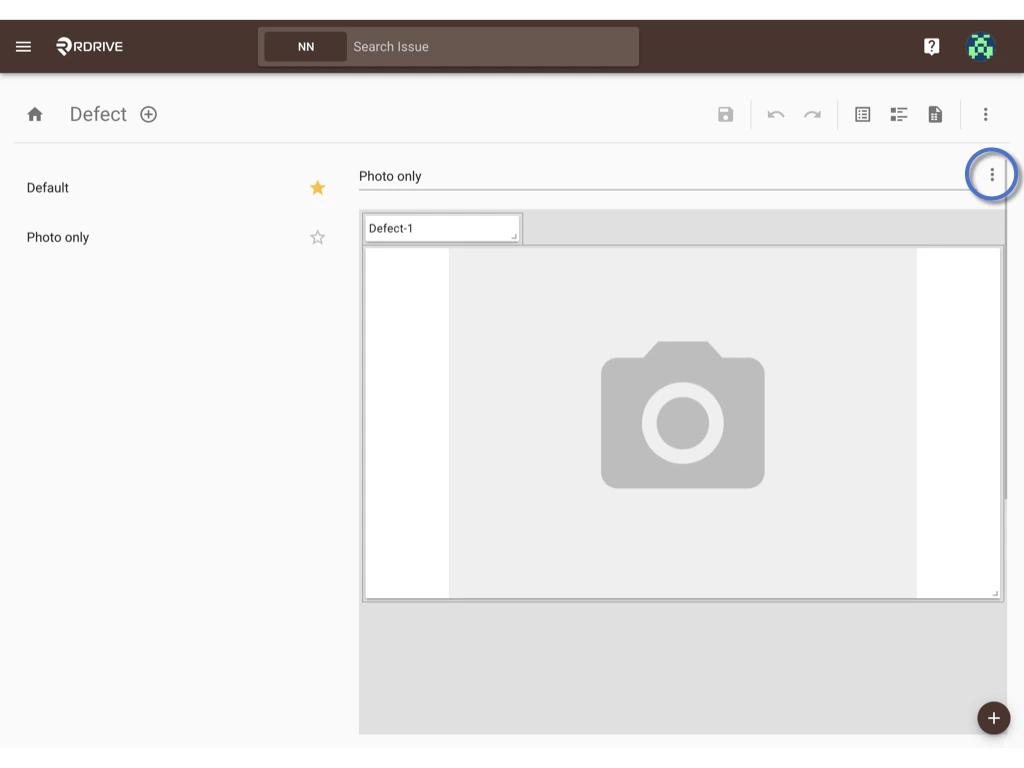This screenshot has height=768, width=1024.
Task: Open the Photo only options three-dot menu
Action: (991, 174)
